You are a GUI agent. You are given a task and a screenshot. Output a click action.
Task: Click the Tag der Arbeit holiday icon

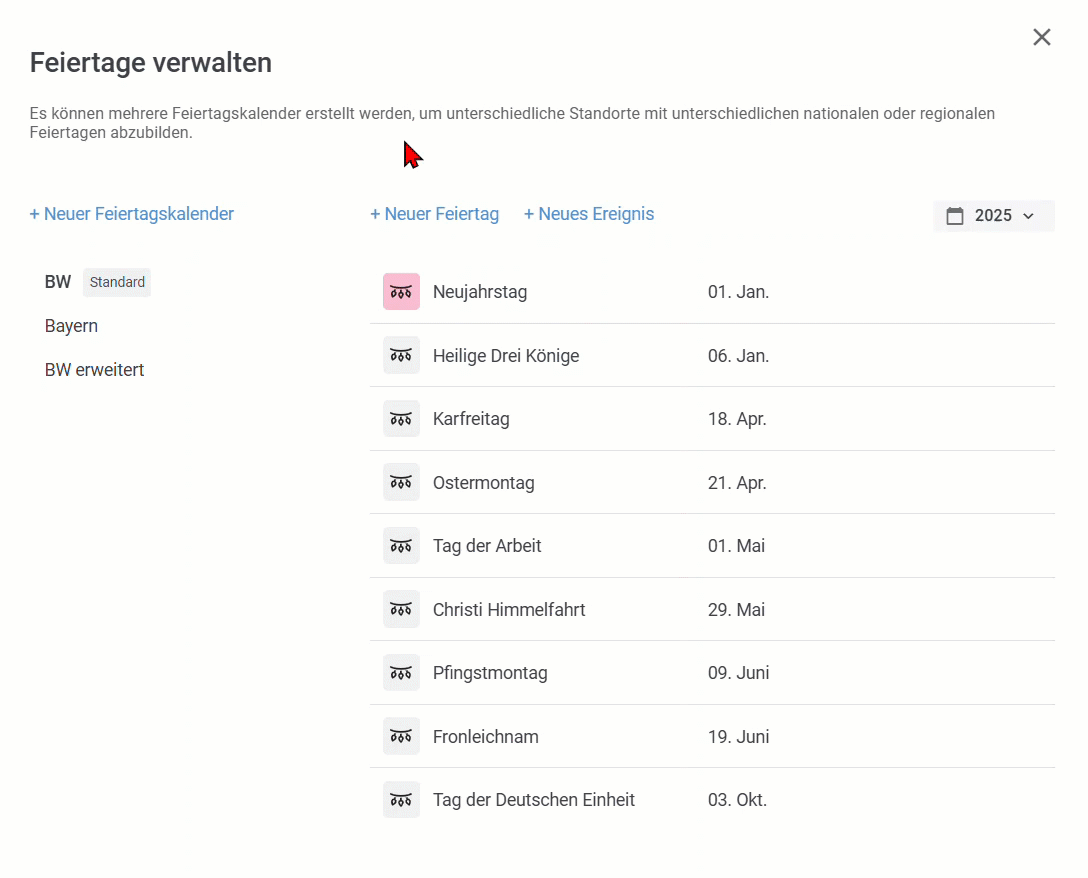(401, 546)
